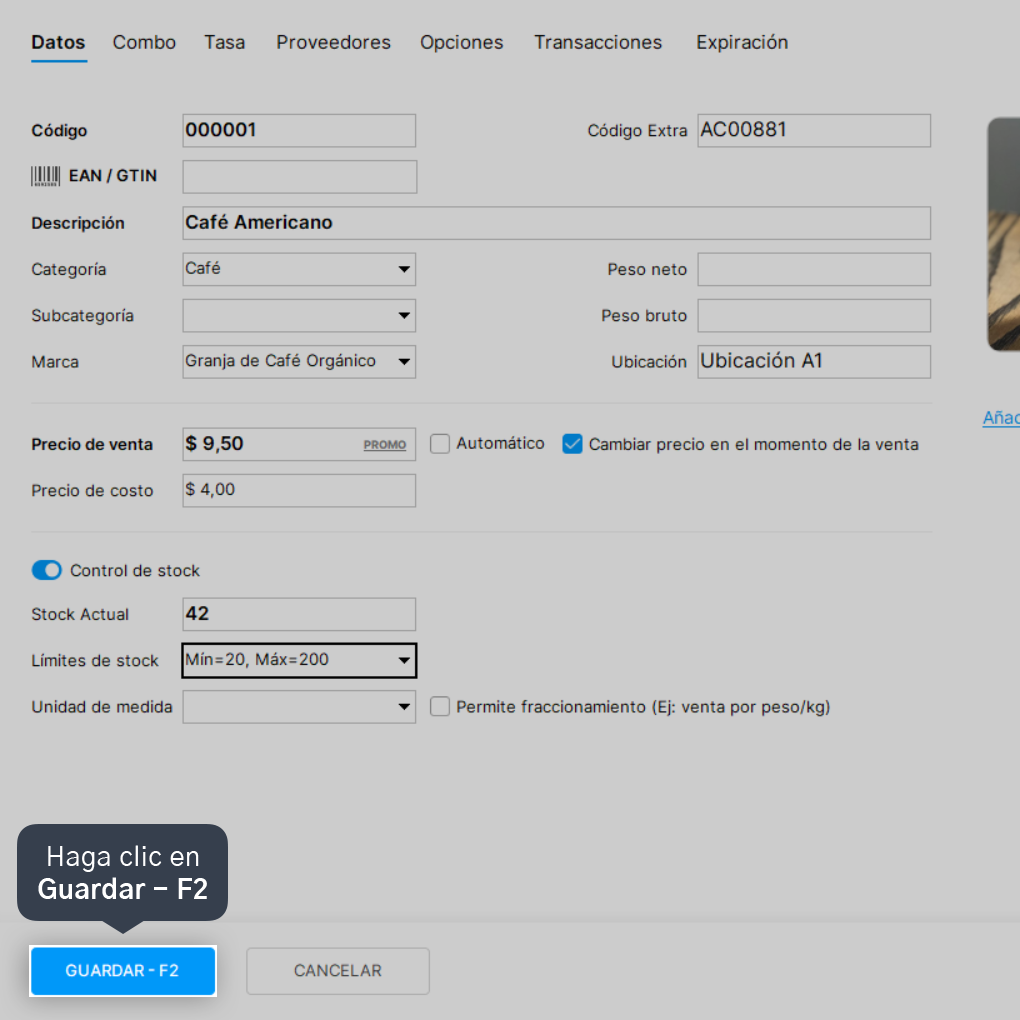Click the Cancelar button

[x=338, y=971]
